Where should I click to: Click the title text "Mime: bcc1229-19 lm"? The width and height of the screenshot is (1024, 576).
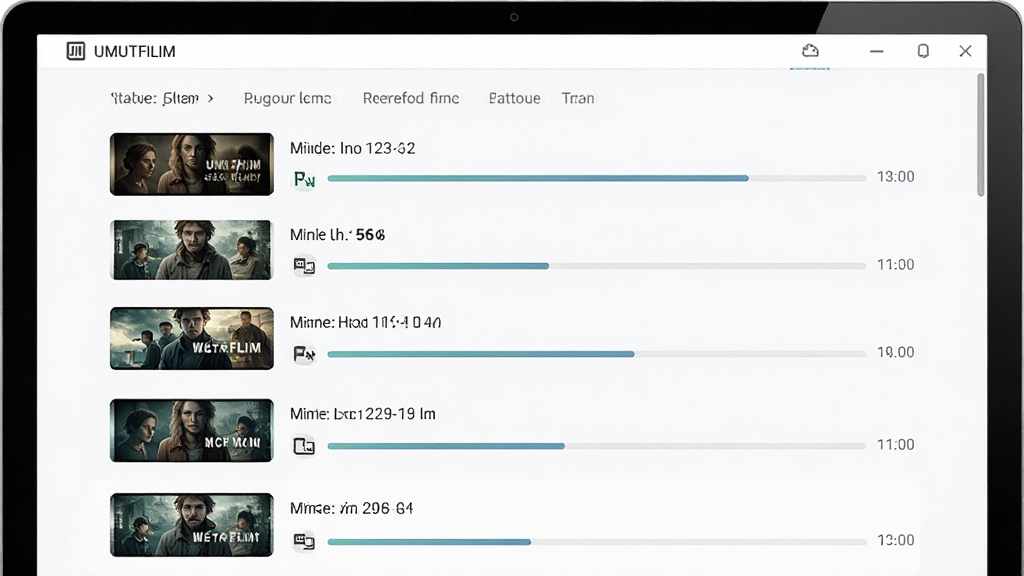(x=362, y=414)
